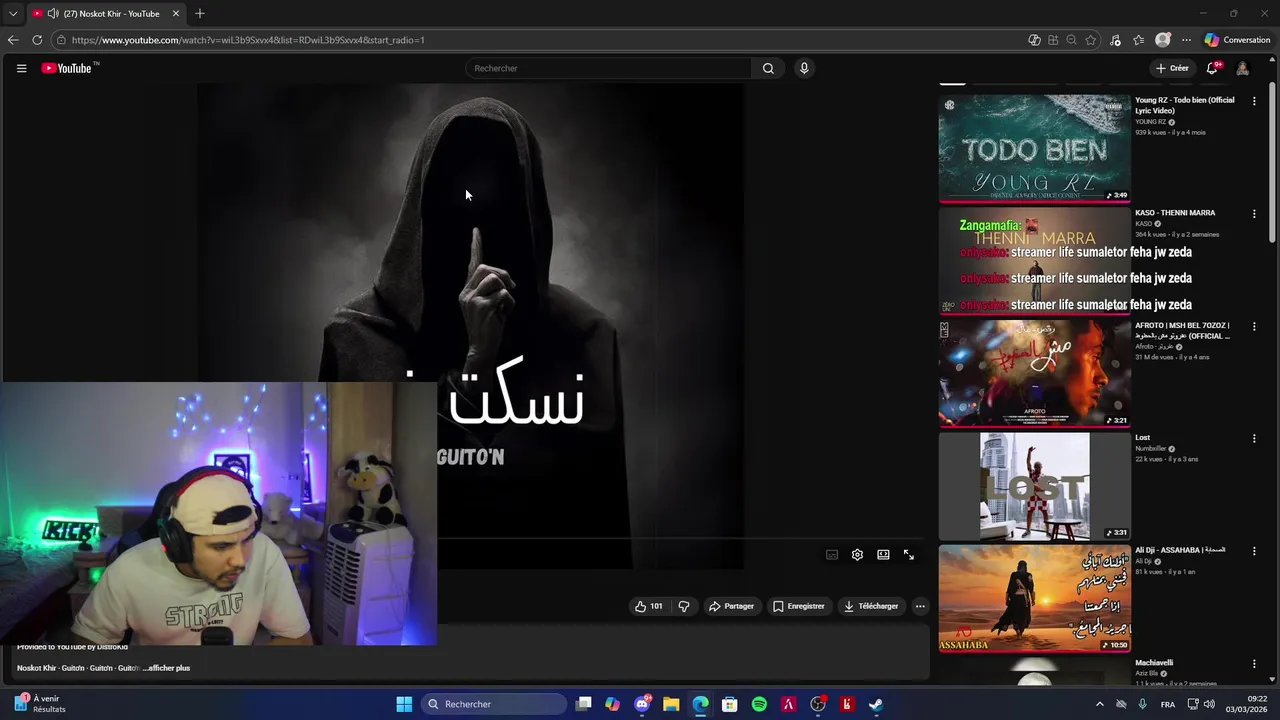Select the Noskot Khir browser tab
1280x720 pixels.
[106, 14]
